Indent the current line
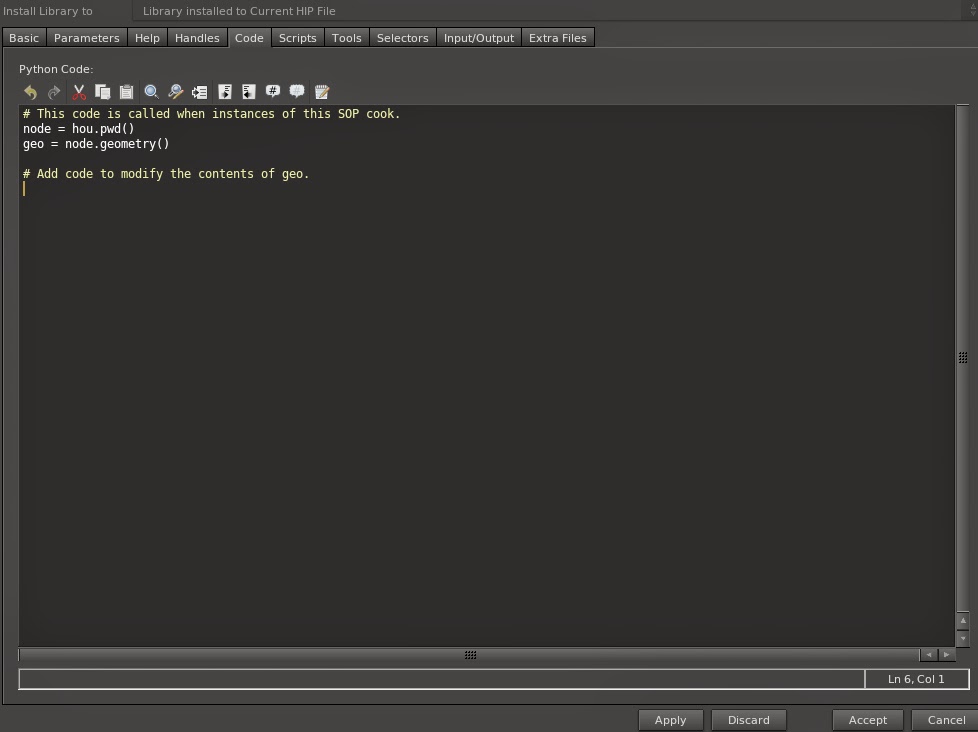This screenshot has width=978, height=732. tap(199, 91)
